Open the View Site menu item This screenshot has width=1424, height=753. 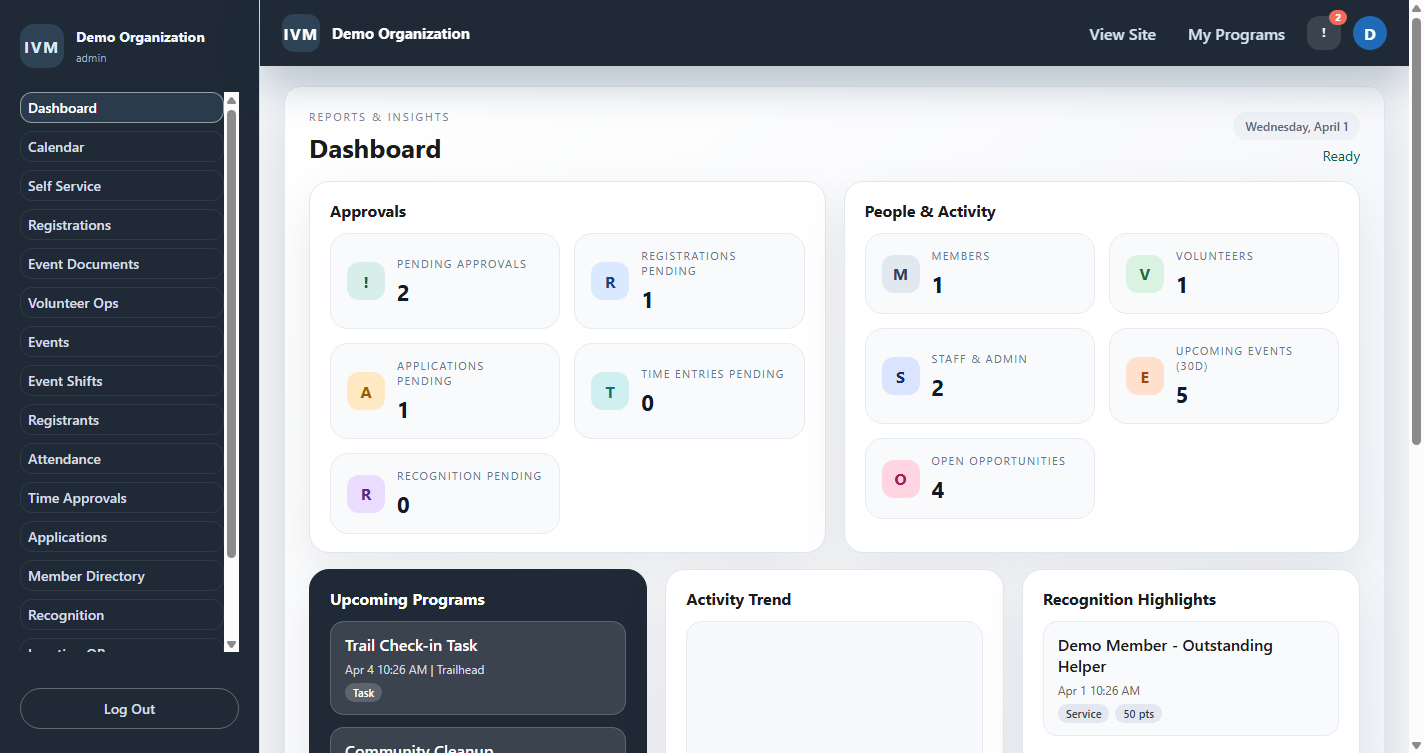tap(1122, 34)
